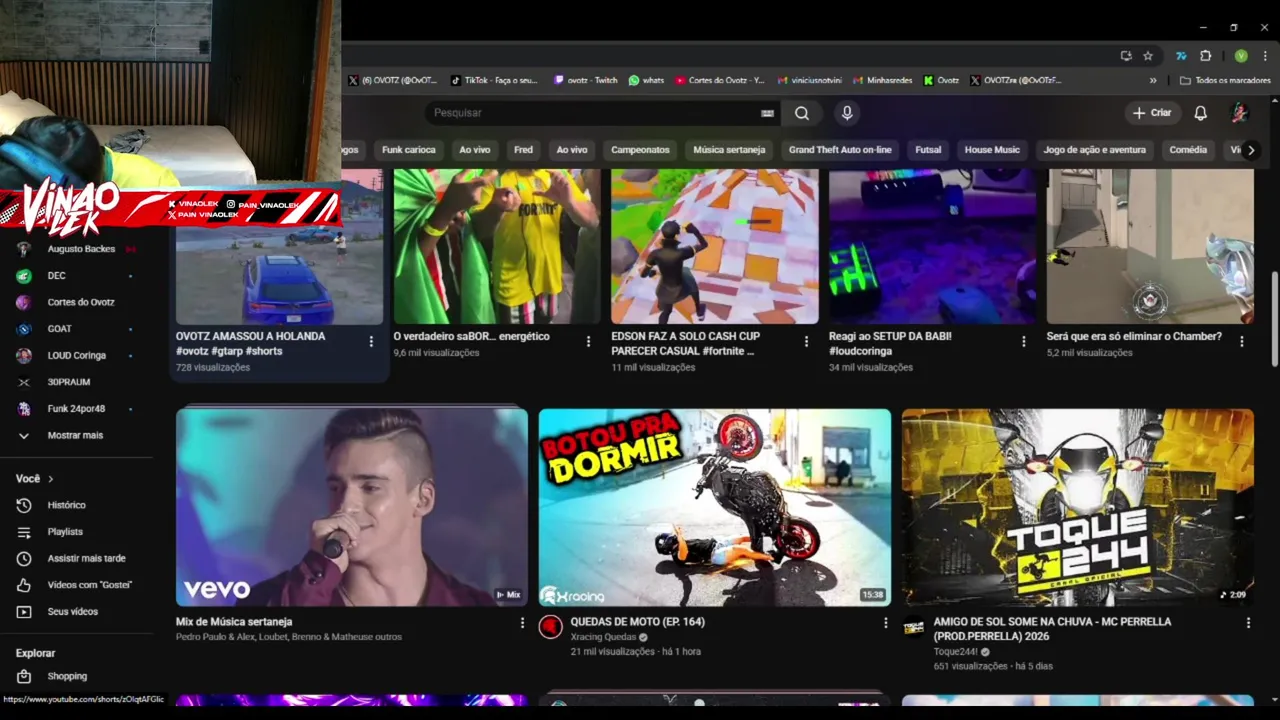
Task: Select the House Music chip
Action: click(992, 150)
